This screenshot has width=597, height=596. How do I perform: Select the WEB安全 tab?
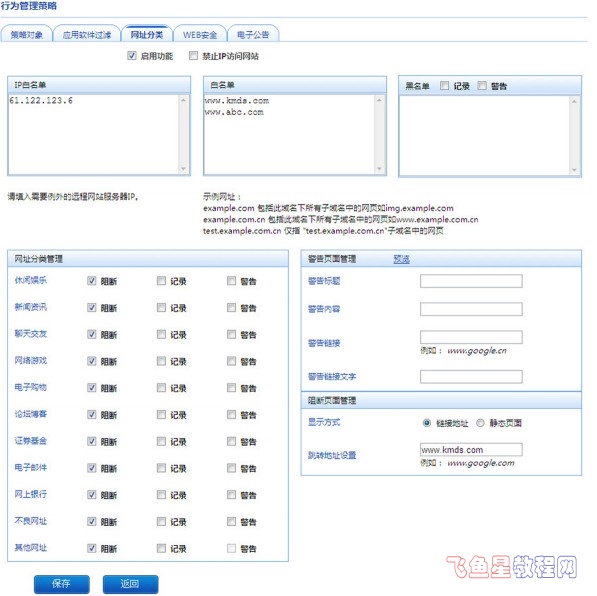click(200, 35)
